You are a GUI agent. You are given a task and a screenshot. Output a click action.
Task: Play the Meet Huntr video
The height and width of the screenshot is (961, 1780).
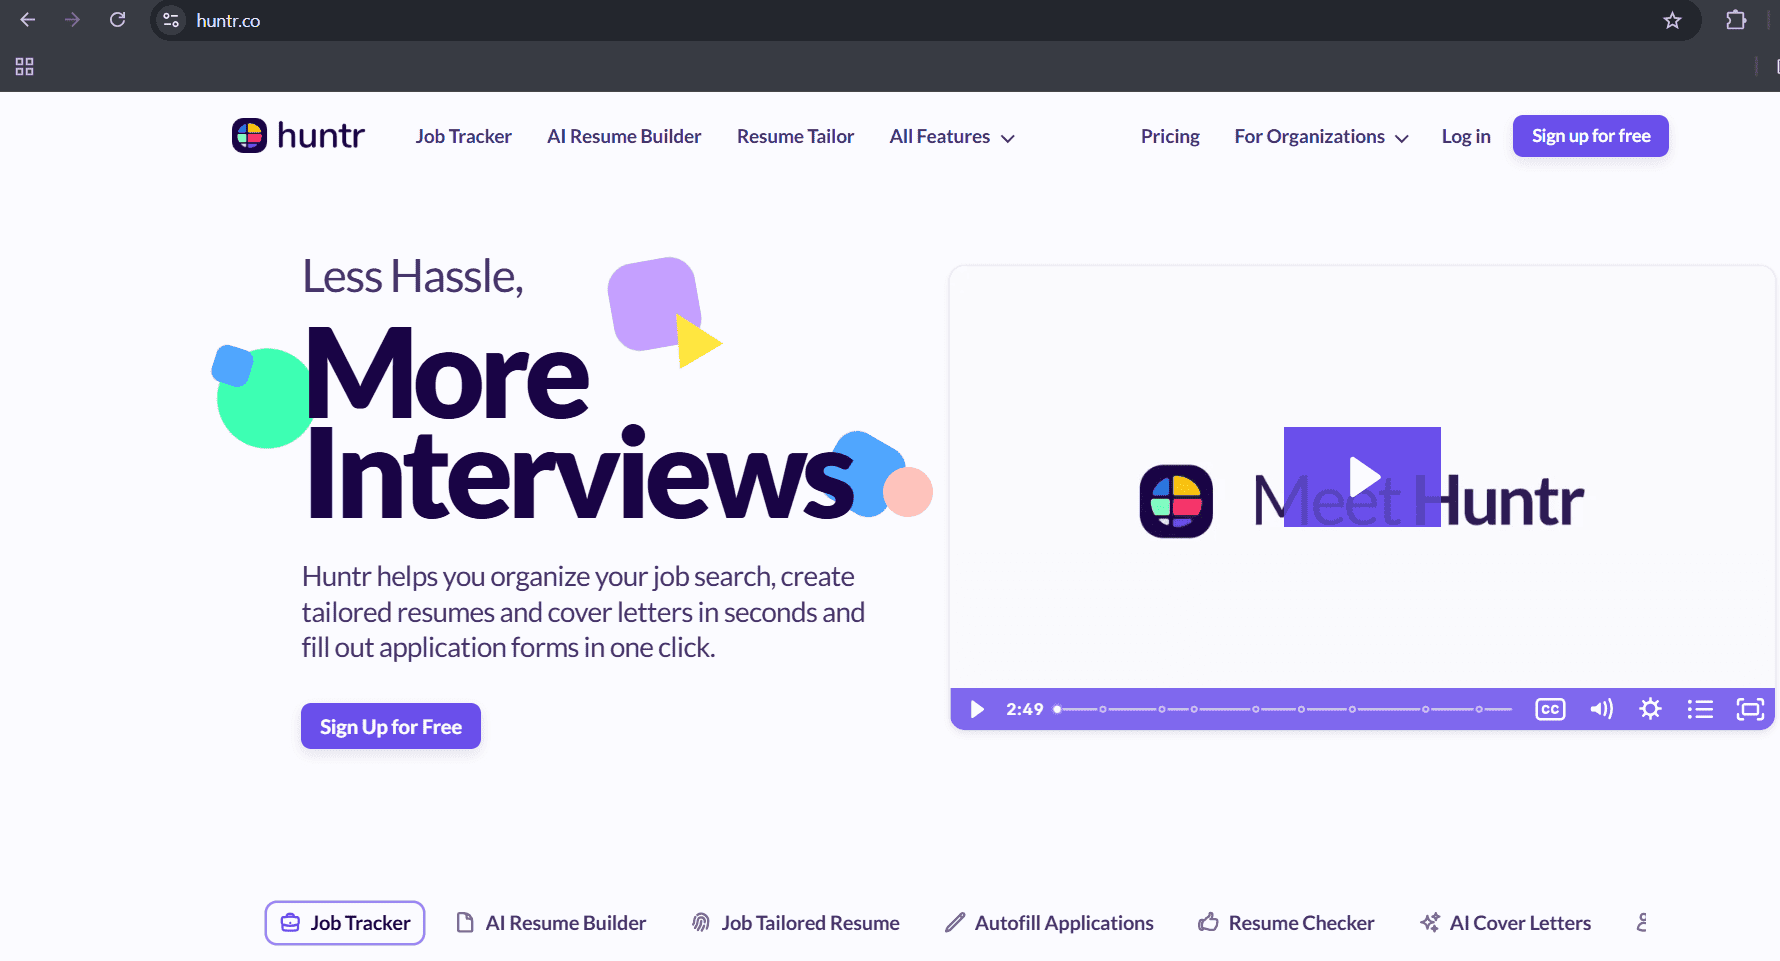[x=1361, y=477]
